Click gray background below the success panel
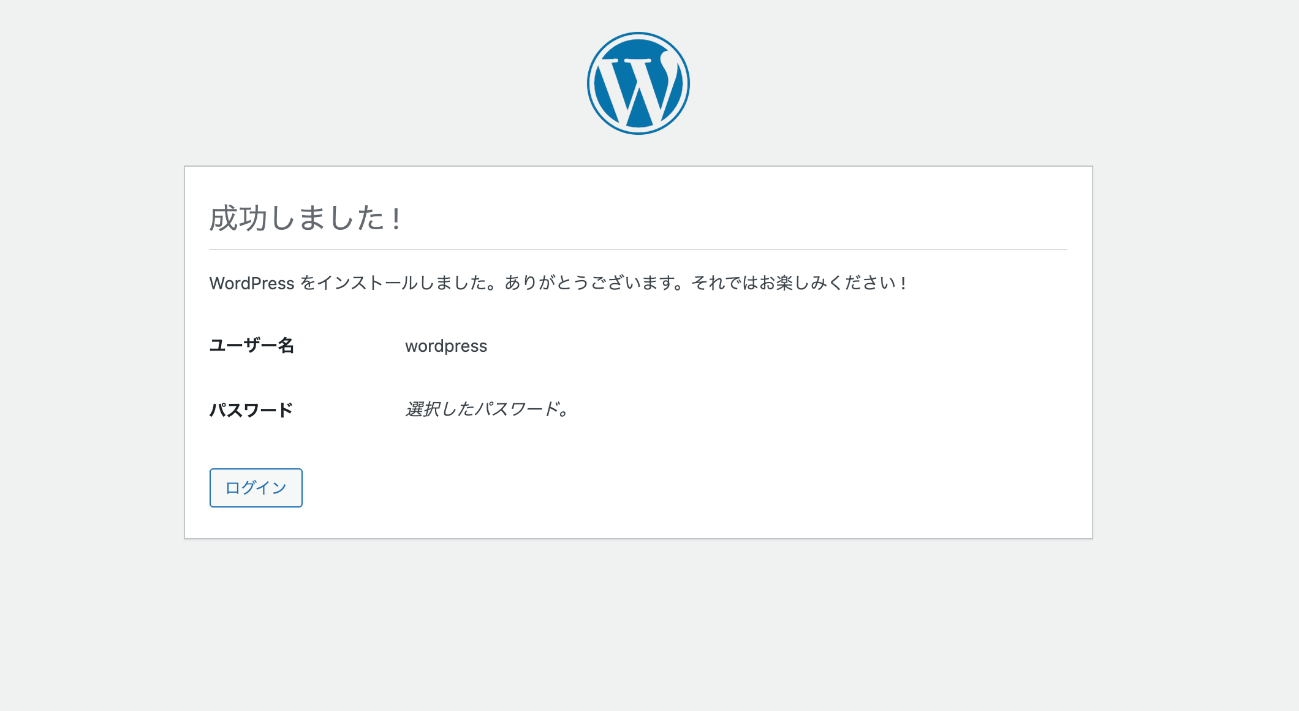 (x=638, y=620)
